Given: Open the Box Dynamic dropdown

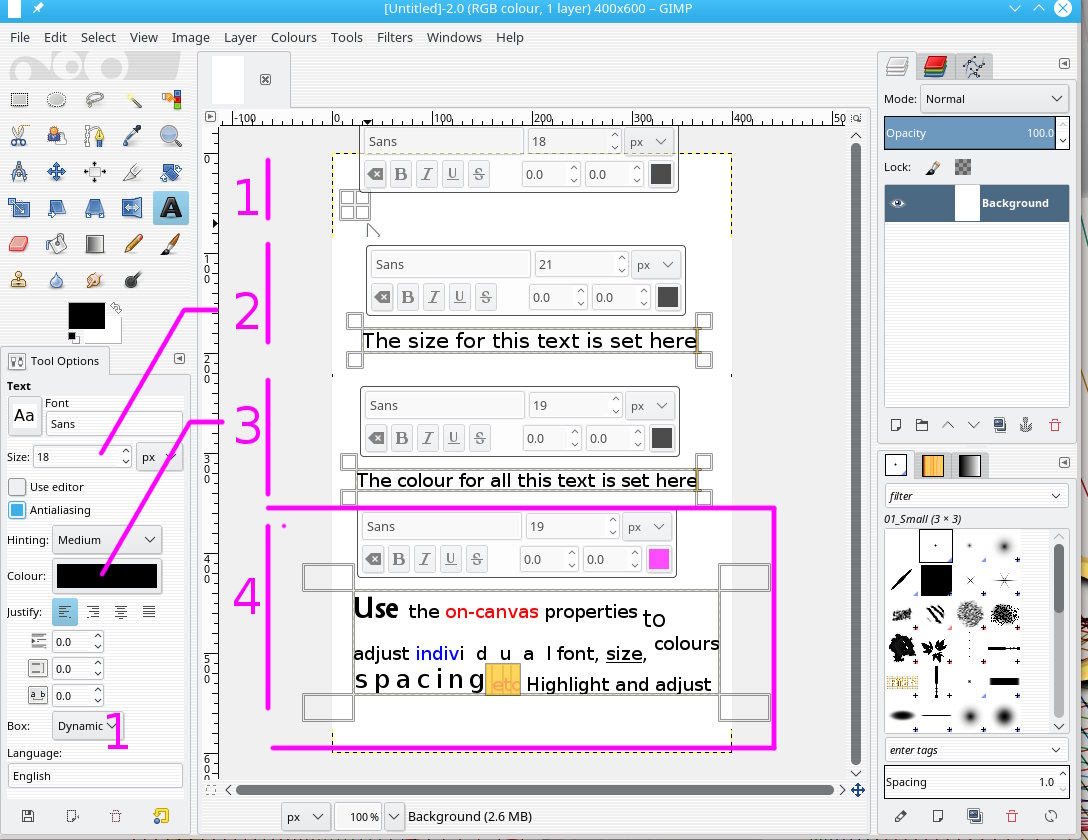Looking at the screenshot, I should click(87, 726).
